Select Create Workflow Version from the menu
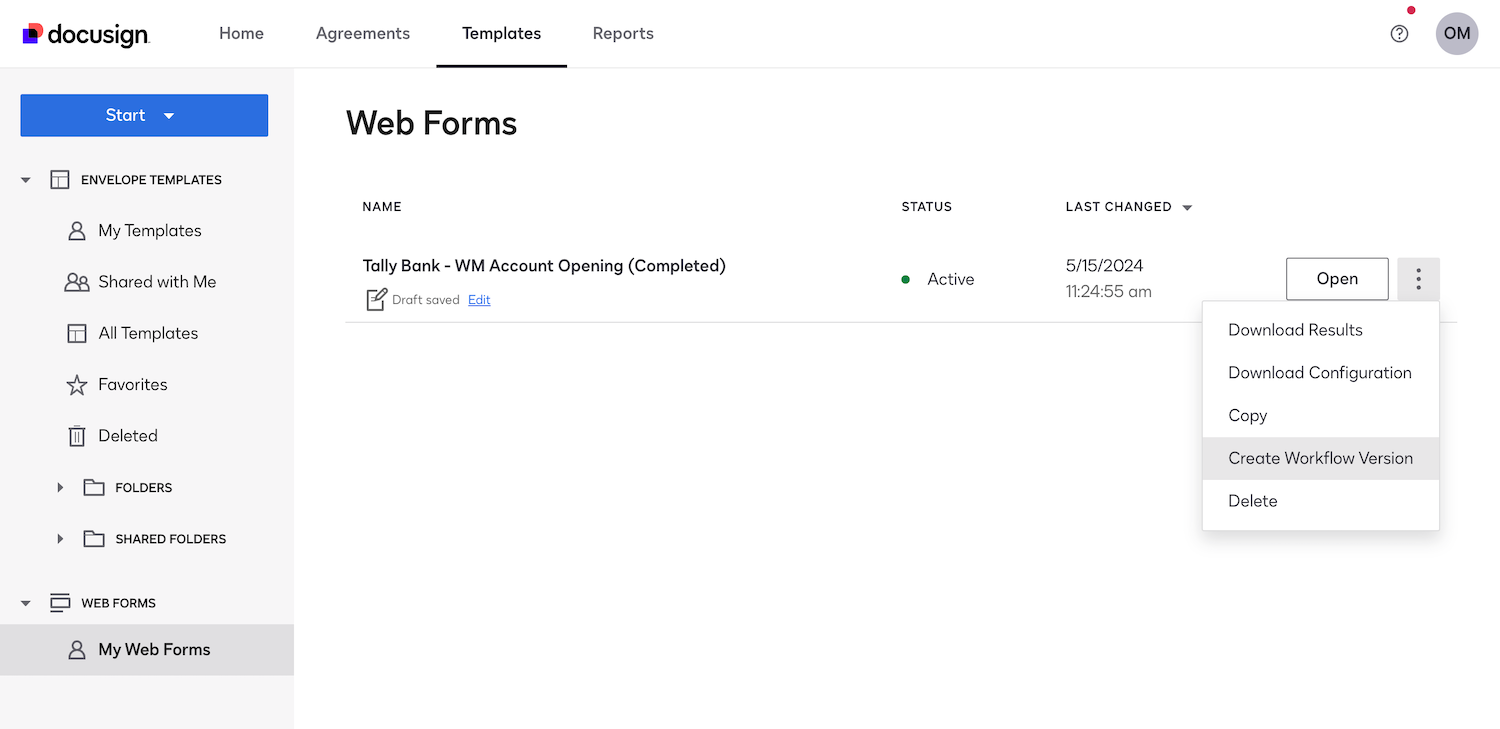 pyautogui.click(x=1320, y=458)
